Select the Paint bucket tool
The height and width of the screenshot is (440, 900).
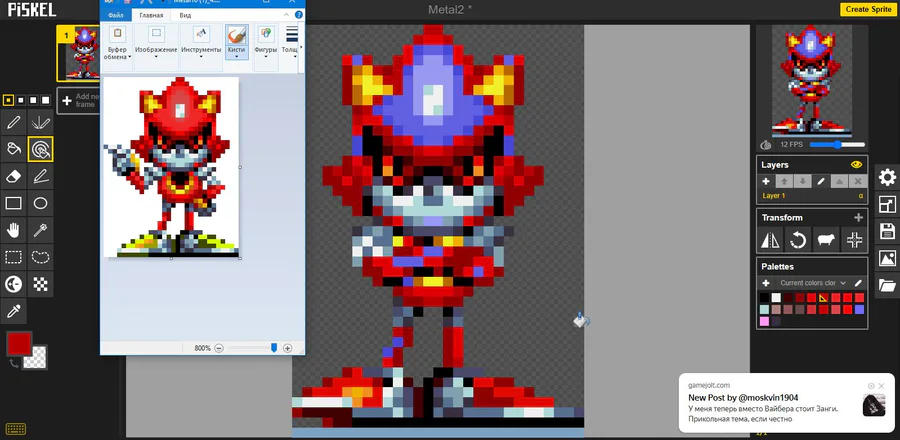point(14,149)
